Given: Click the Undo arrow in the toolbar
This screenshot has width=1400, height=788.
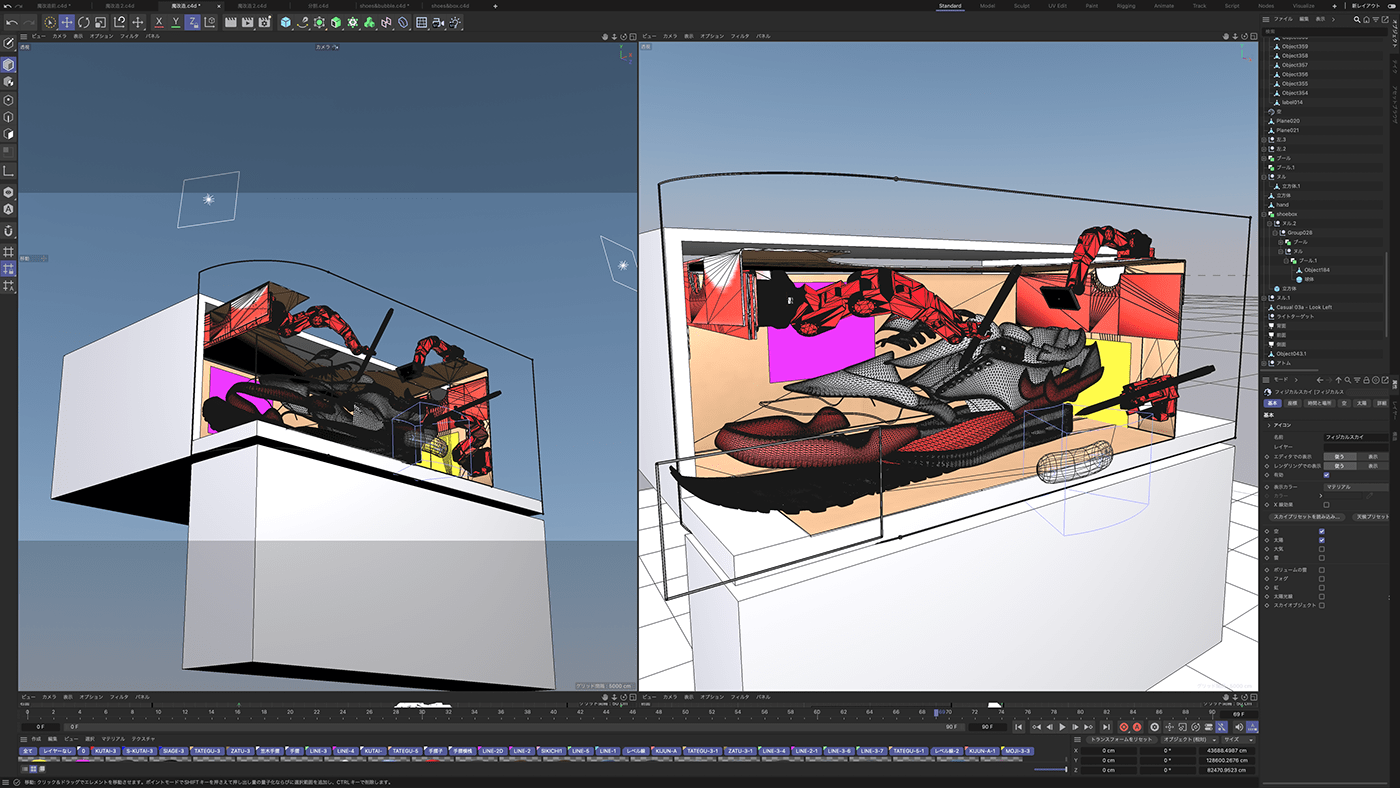Looking at the screenshot, I should point(12,22).
